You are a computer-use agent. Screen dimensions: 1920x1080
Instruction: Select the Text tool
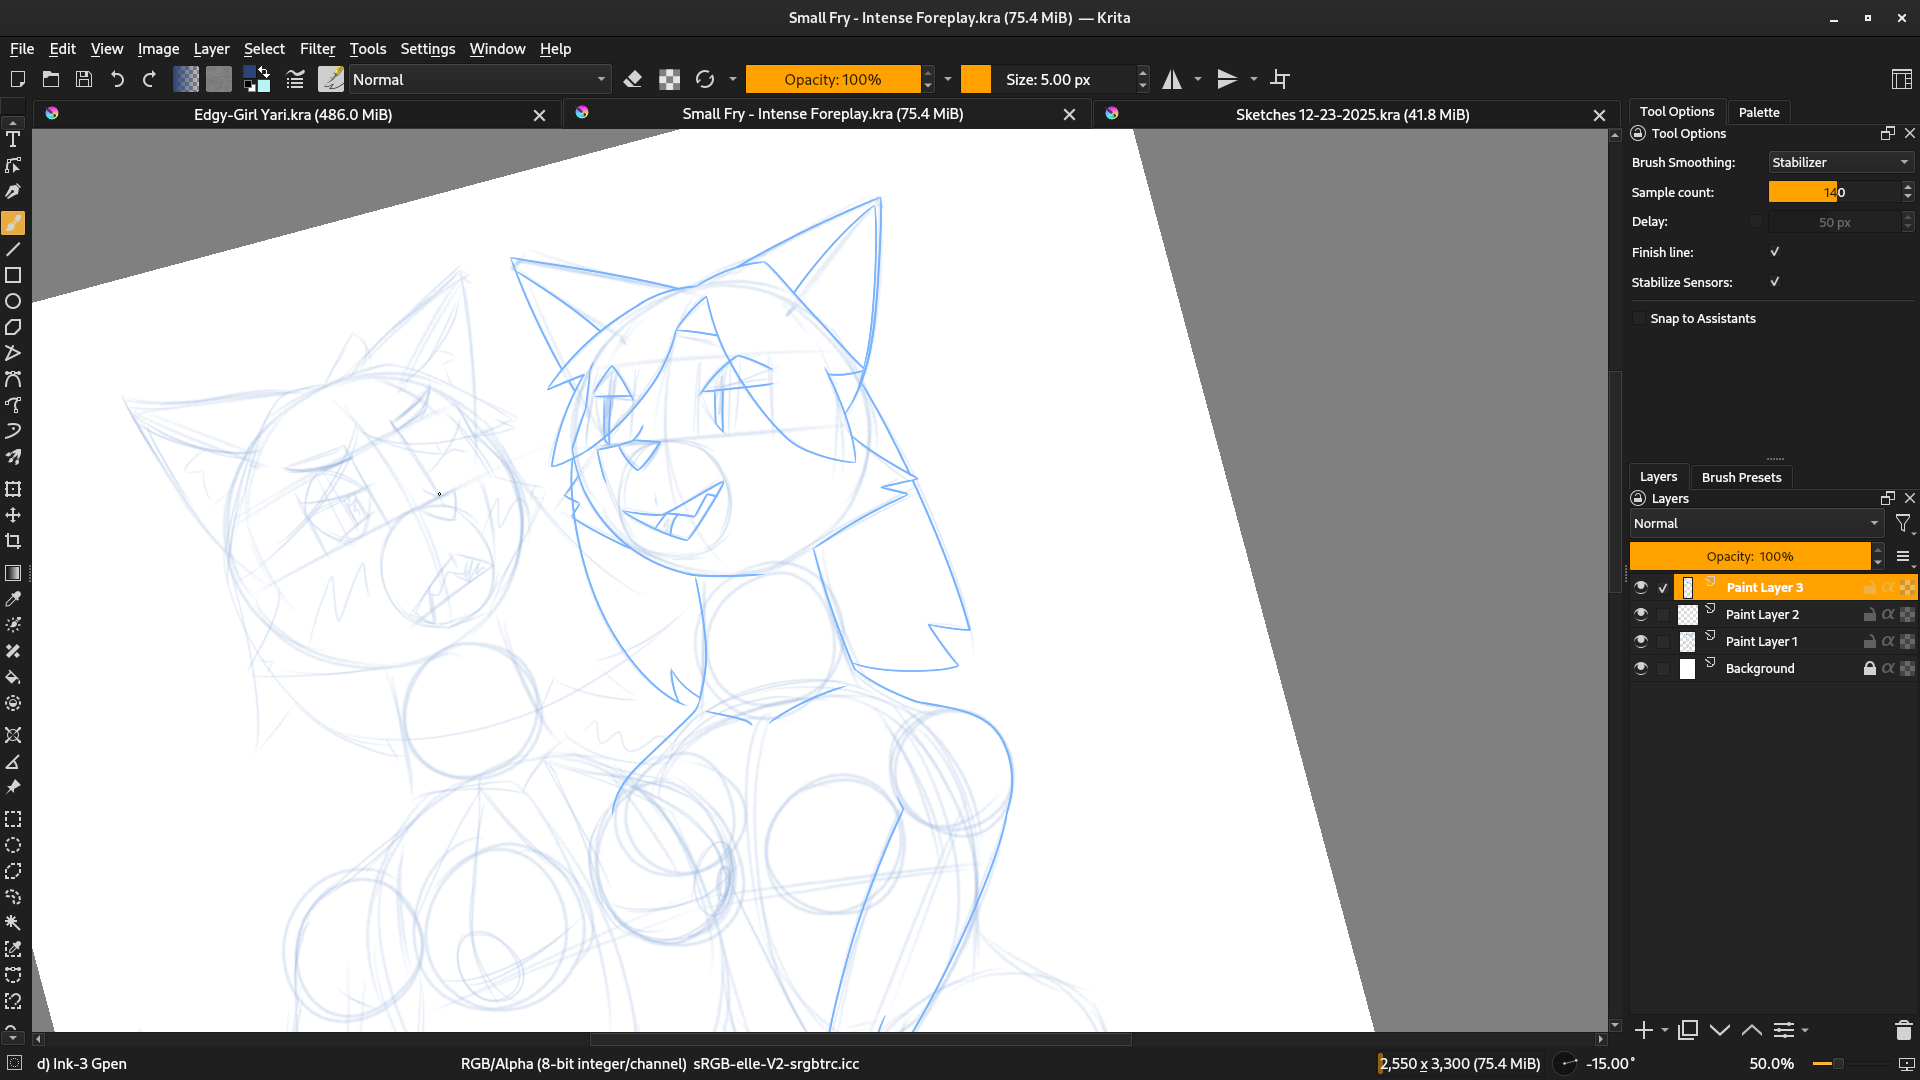(13, 139)
